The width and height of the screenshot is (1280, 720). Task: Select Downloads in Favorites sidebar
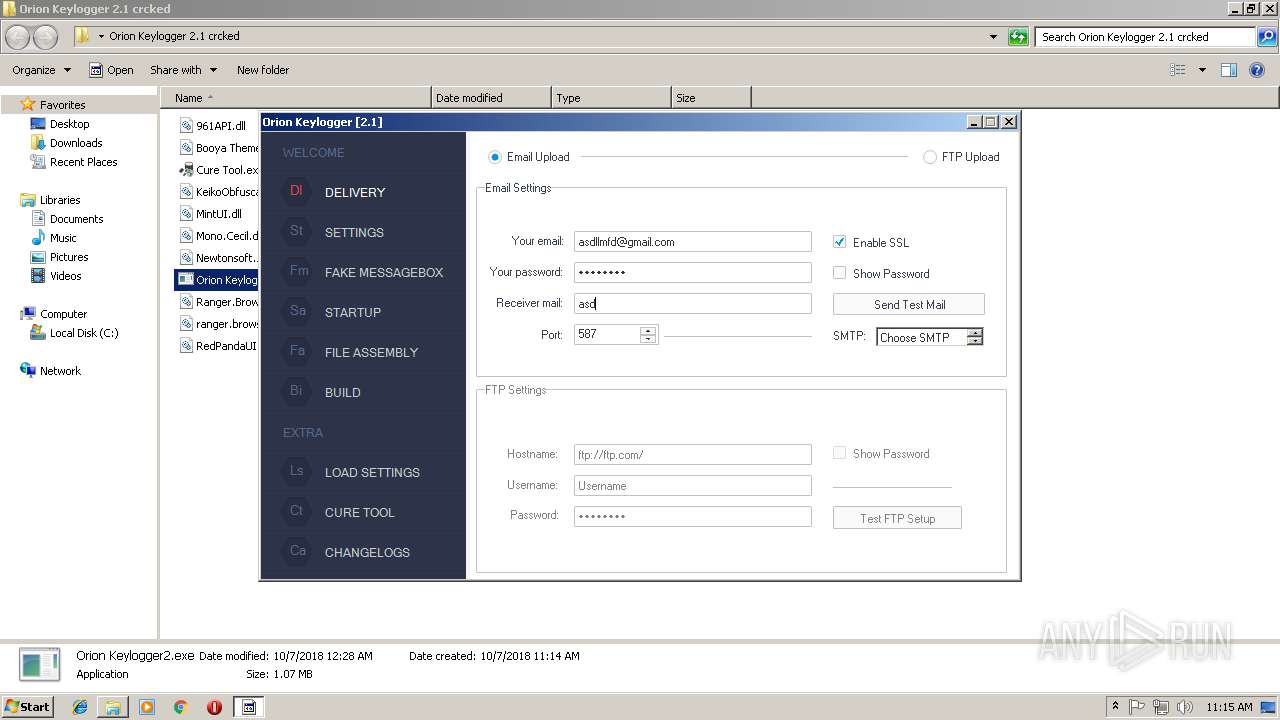click(76, 143)
